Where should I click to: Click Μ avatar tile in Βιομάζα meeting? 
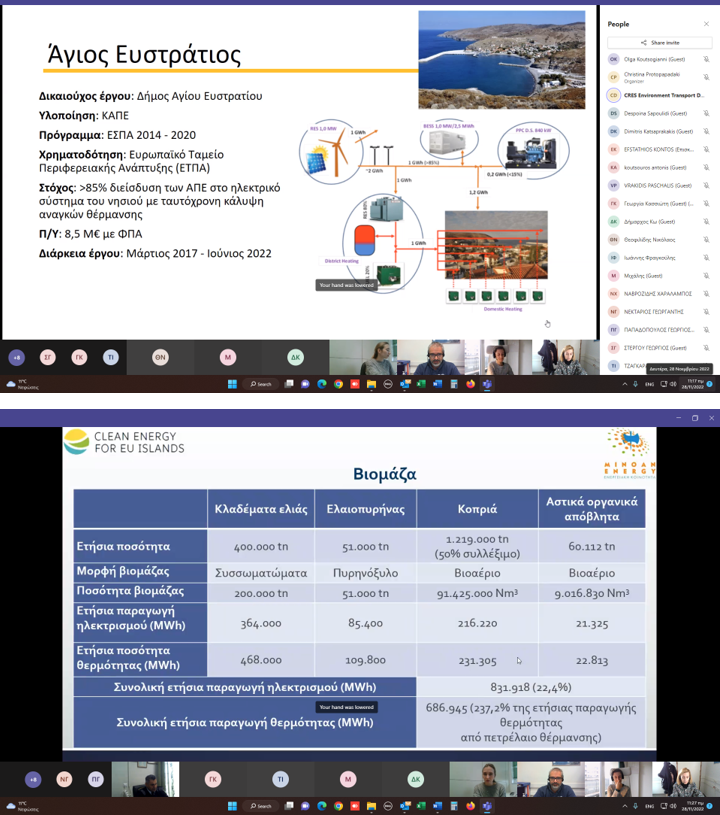click(348, 779)
